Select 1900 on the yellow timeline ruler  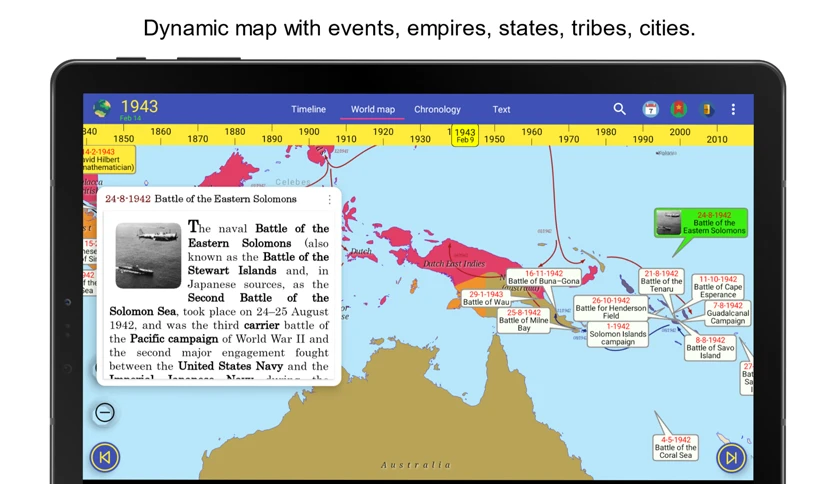point(309,132)
